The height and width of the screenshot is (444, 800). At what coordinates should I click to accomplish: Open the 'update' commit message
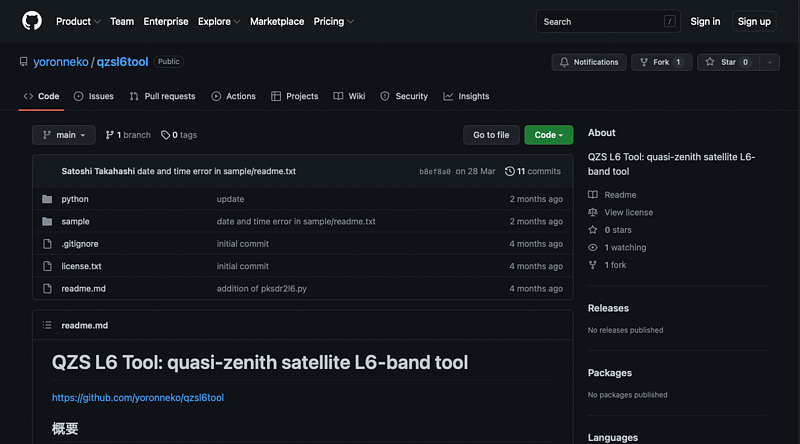pyautogui.click(x=230, y=199)
